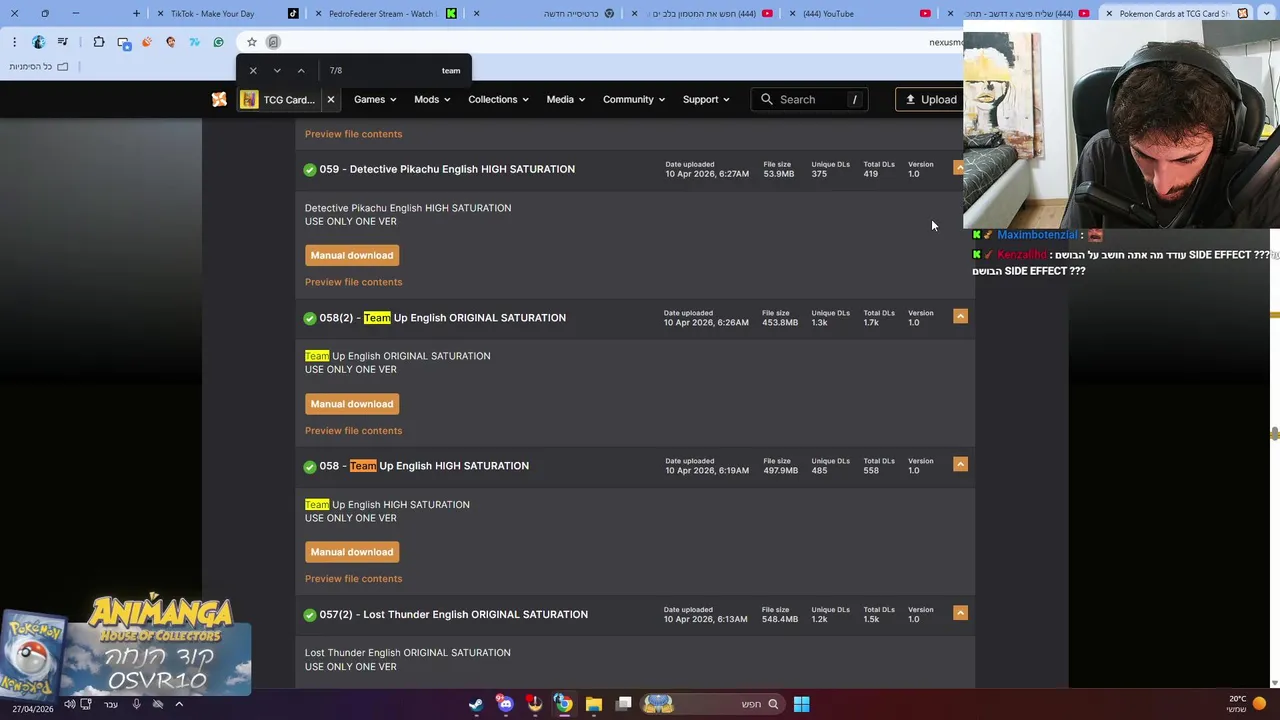Viewport: 1280px width, 720px height.
Task: Open Steam from the taskbar
Action: 476,704
